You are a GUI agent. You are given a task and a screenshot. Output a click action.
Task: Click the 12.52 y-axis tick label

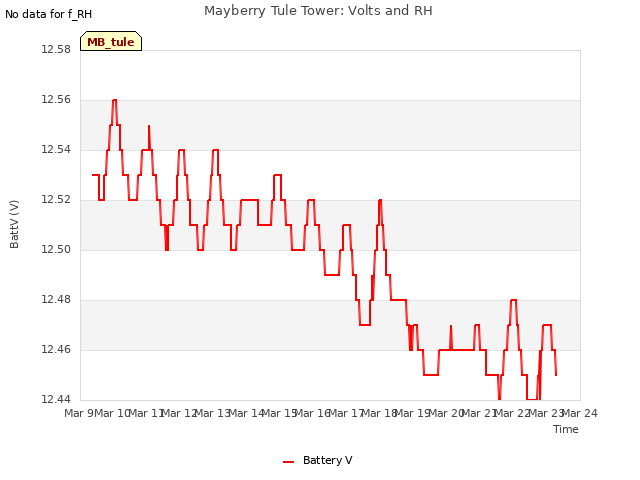tap(56, 200)
